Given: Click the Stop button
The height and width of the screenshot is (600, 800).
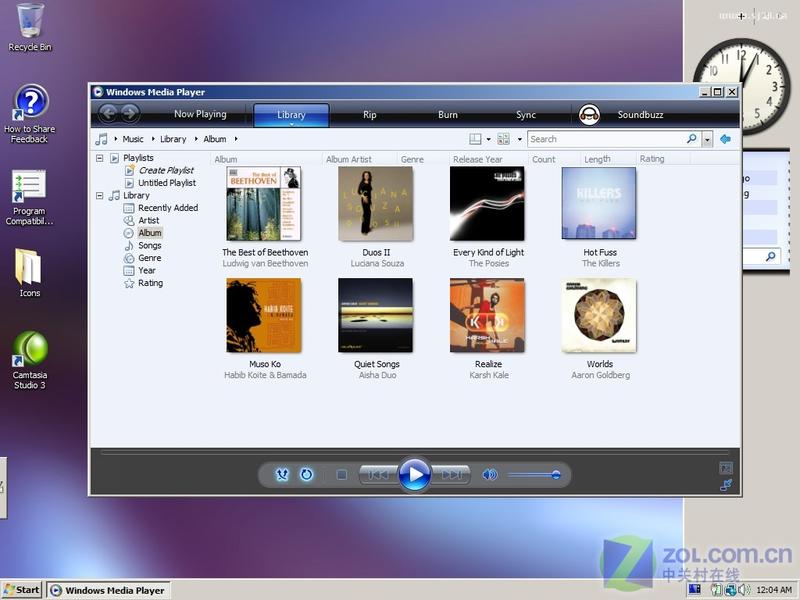Looking at the screenshot, I should [x=342, y=475].
